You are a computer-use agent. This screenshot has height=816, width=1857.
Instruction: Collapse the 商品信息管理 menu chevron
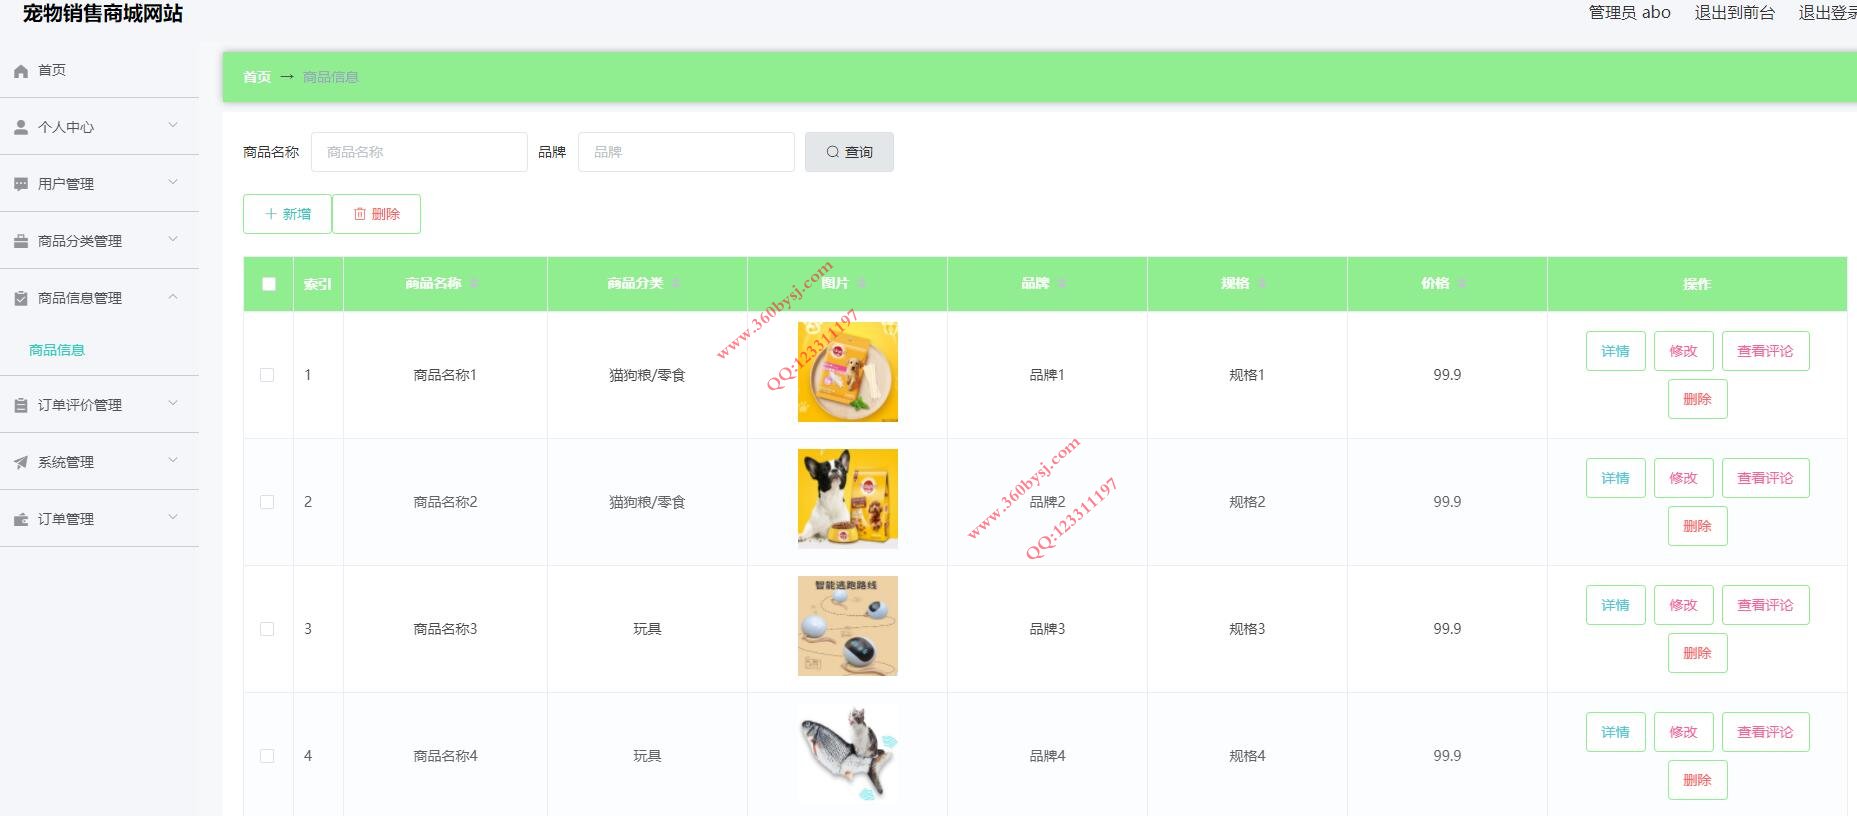(173, 297)
